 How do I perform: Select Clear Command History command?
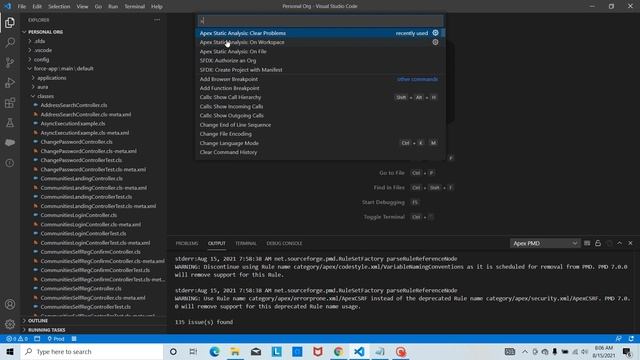320,152
